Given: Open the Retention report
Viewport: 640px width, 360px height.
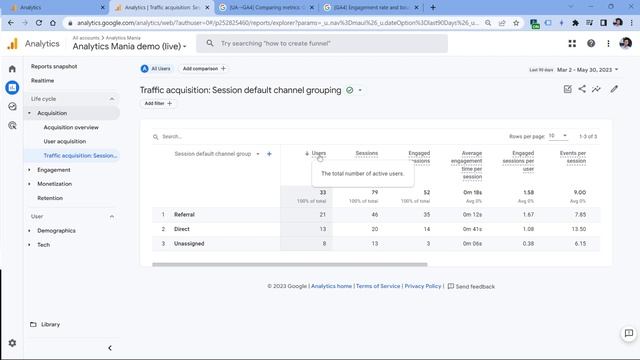Looking at the screenshot, I should 50,198.
